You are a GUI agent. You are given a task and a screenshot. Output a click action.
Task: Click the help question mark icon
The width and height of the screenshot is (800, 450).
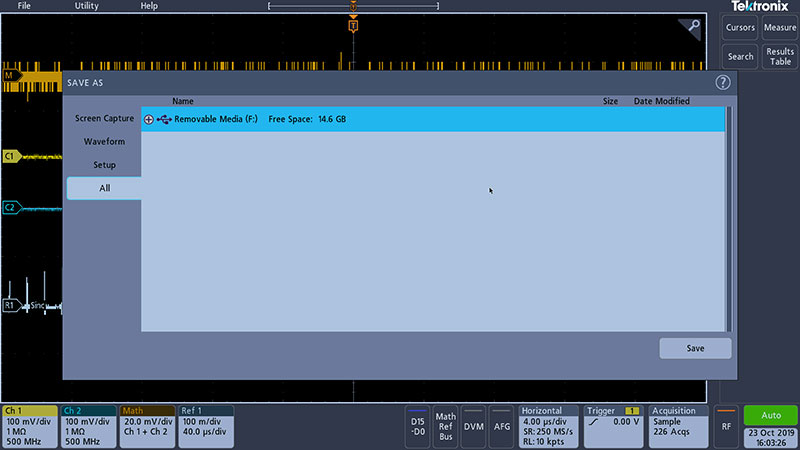tap(722, 83)
